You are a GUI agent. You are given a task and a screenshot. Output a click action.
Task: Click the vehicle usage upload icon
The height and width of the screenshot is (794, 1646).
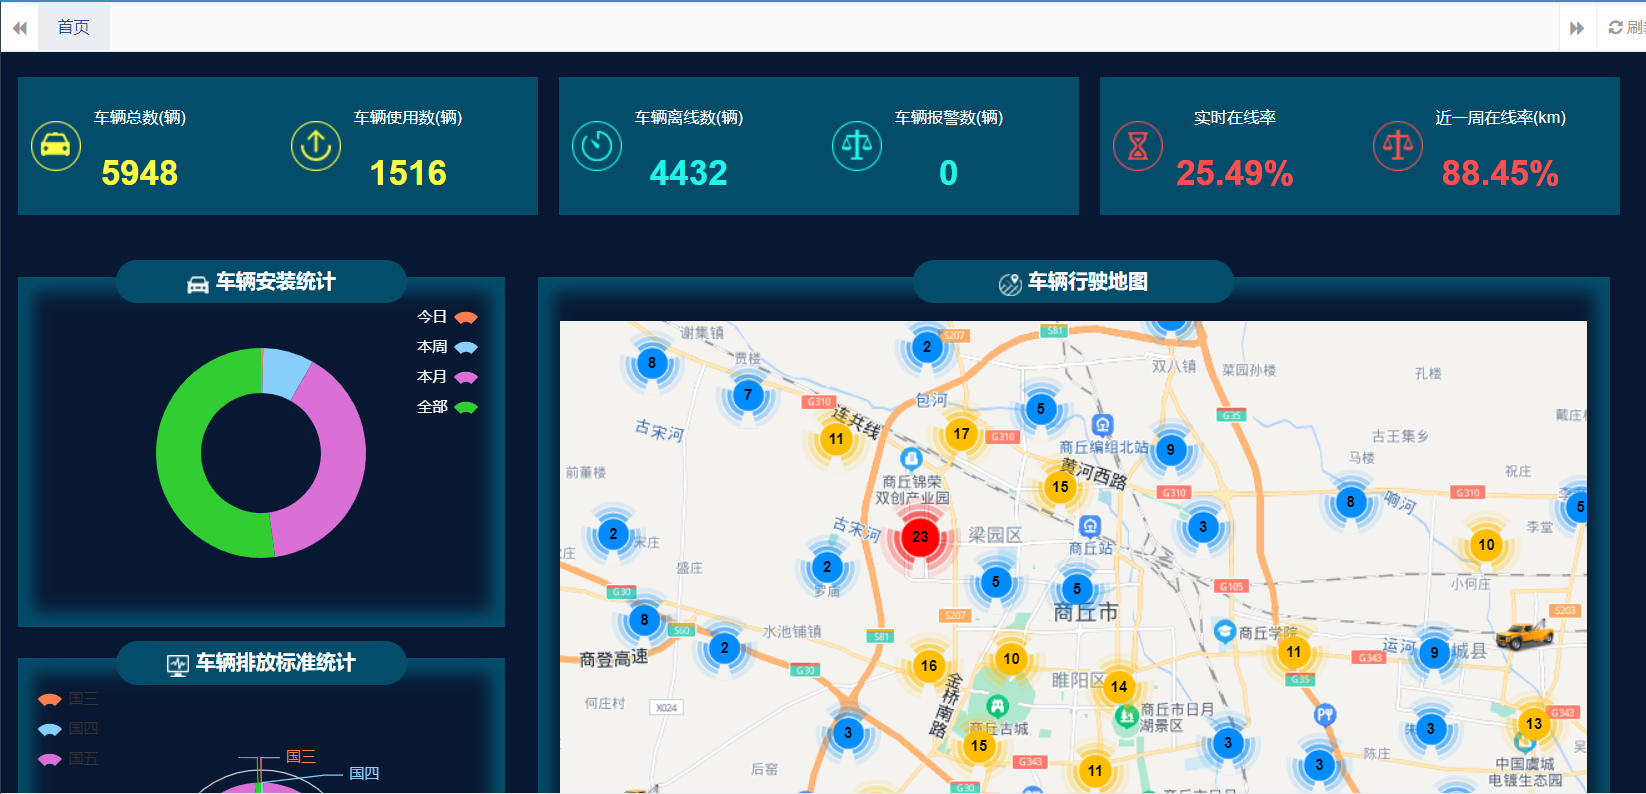[x=316, y=146]
